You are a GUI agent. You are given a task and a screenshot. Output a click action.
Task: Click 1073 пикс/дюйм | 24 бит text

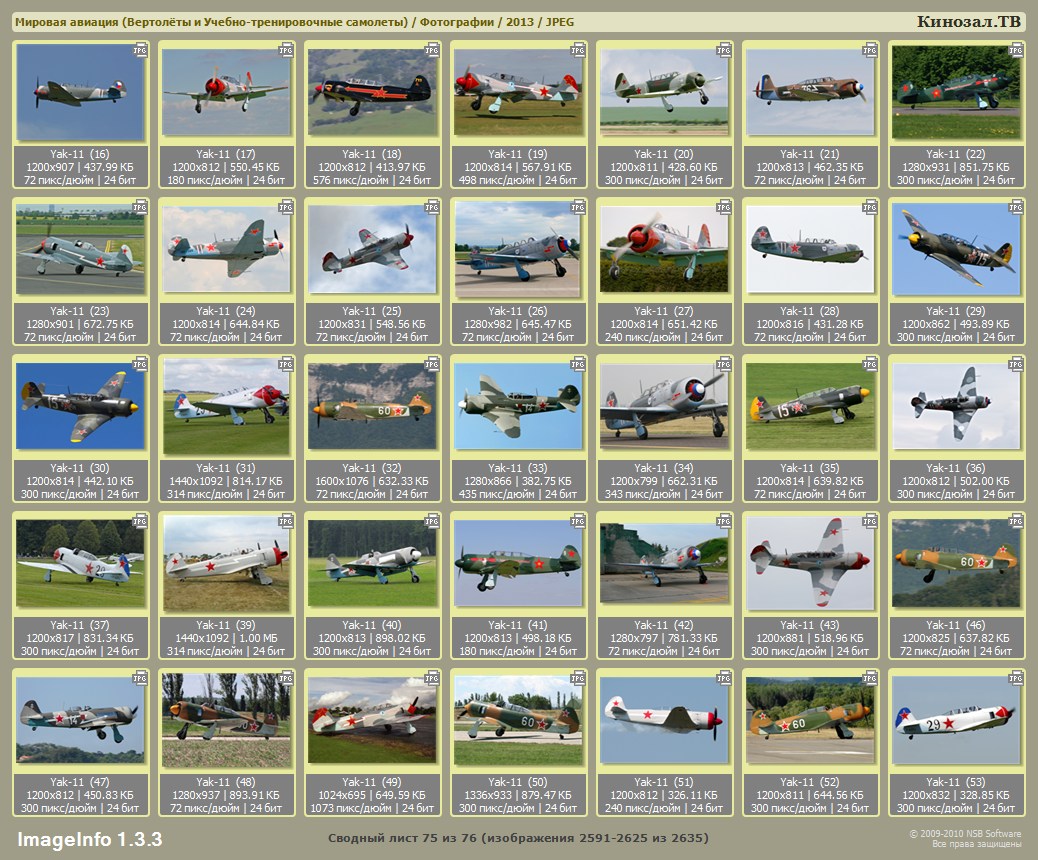(x=372, y=808)
